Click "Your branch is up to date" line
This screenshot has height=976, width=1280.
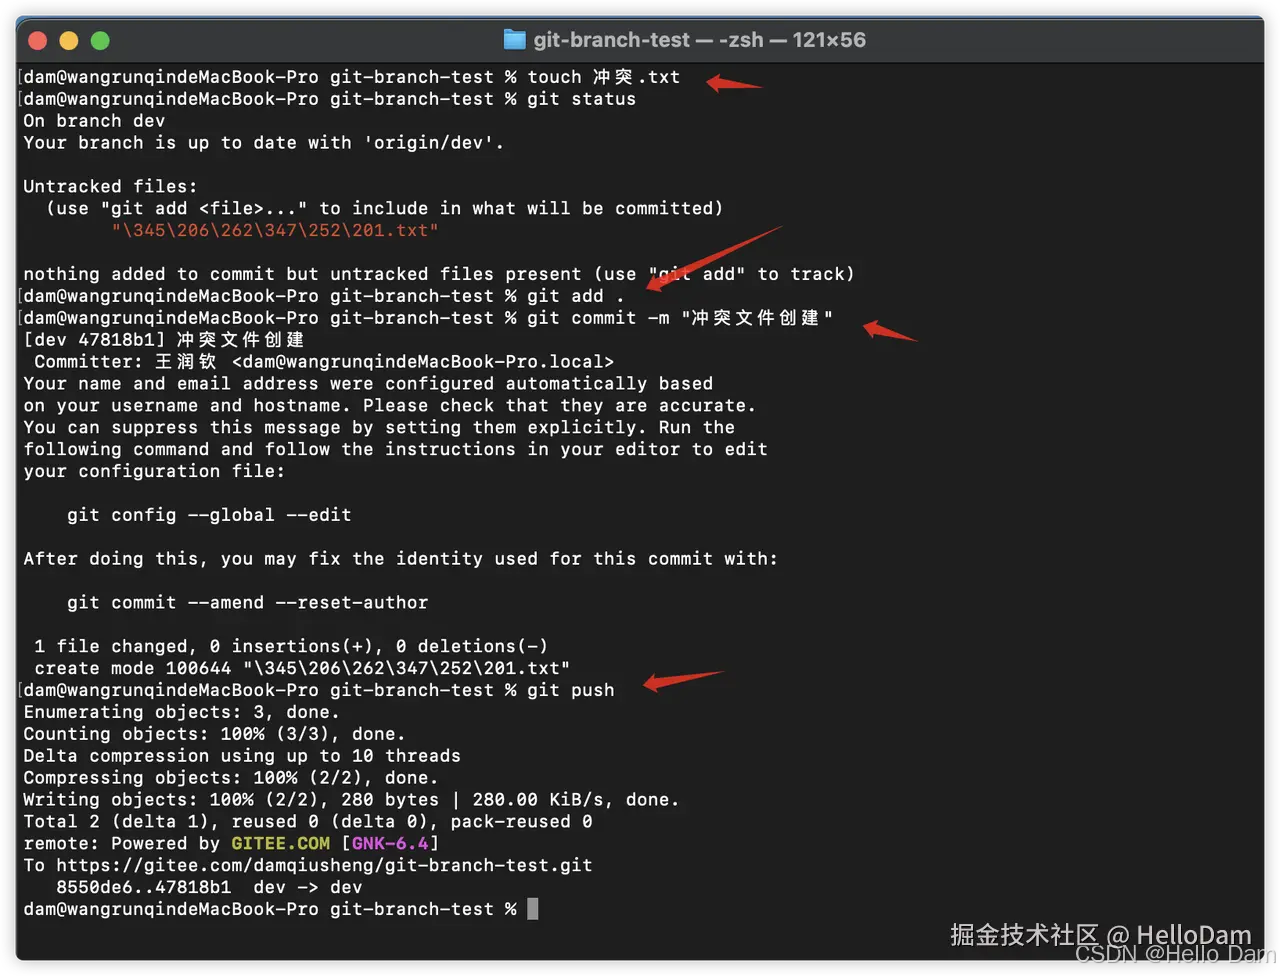tap(263, 143)
